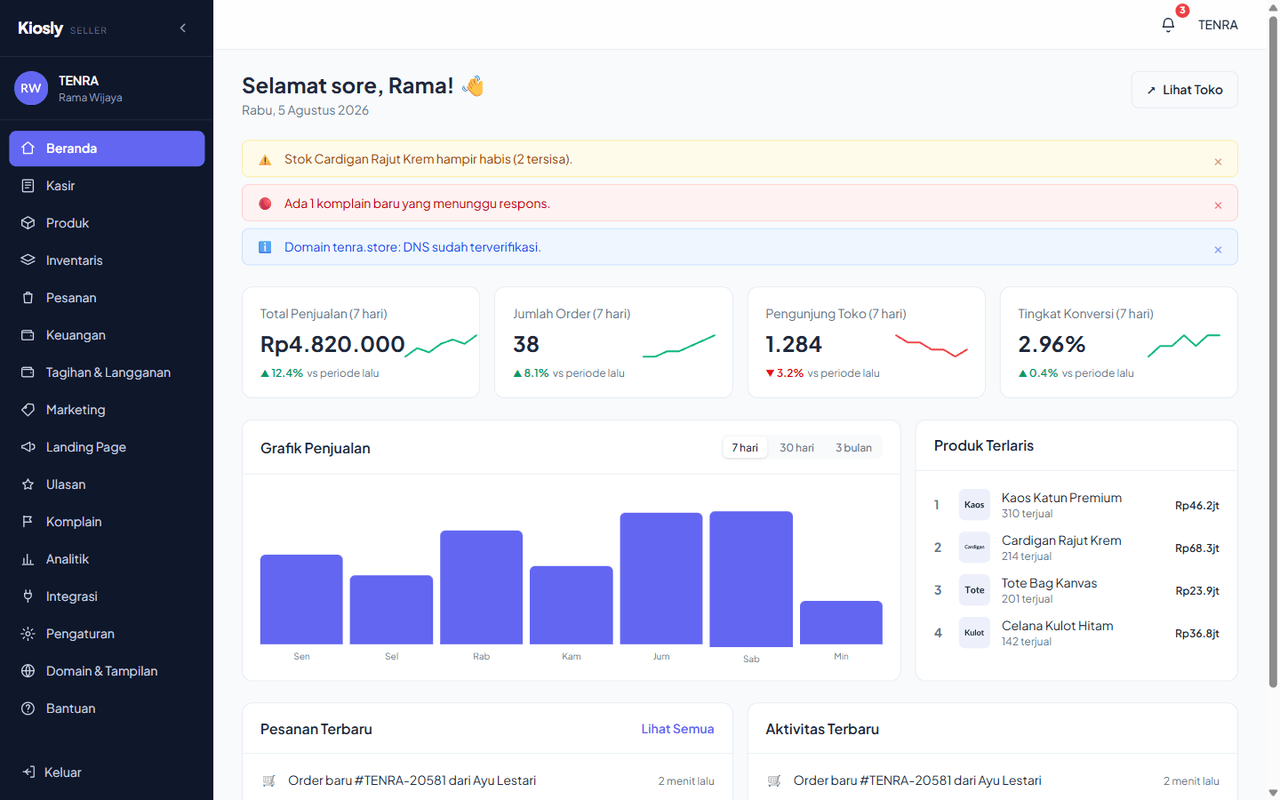The image size is (1280, 800).
Task: Click the Integrasi plug icon
Action: tap(28, 596)
